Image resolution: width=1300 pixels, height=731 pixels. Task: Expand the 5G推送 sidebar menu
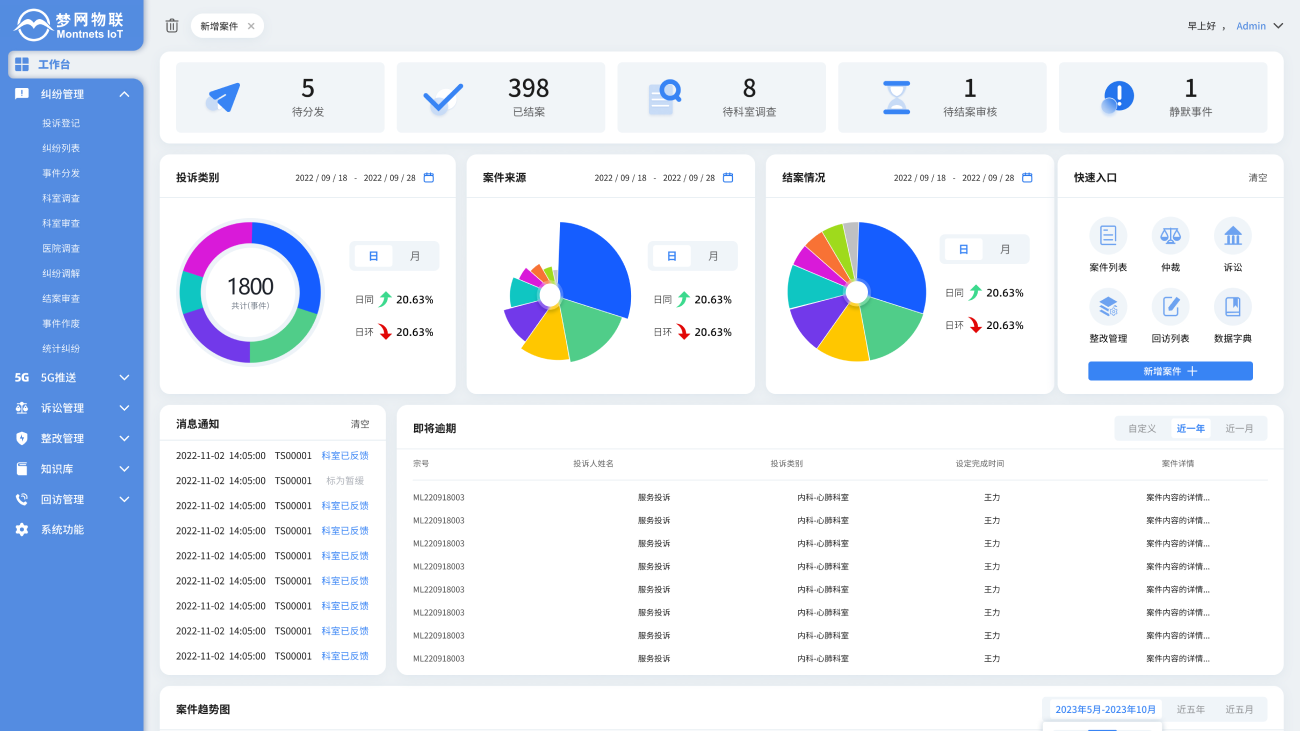(124, 378)
